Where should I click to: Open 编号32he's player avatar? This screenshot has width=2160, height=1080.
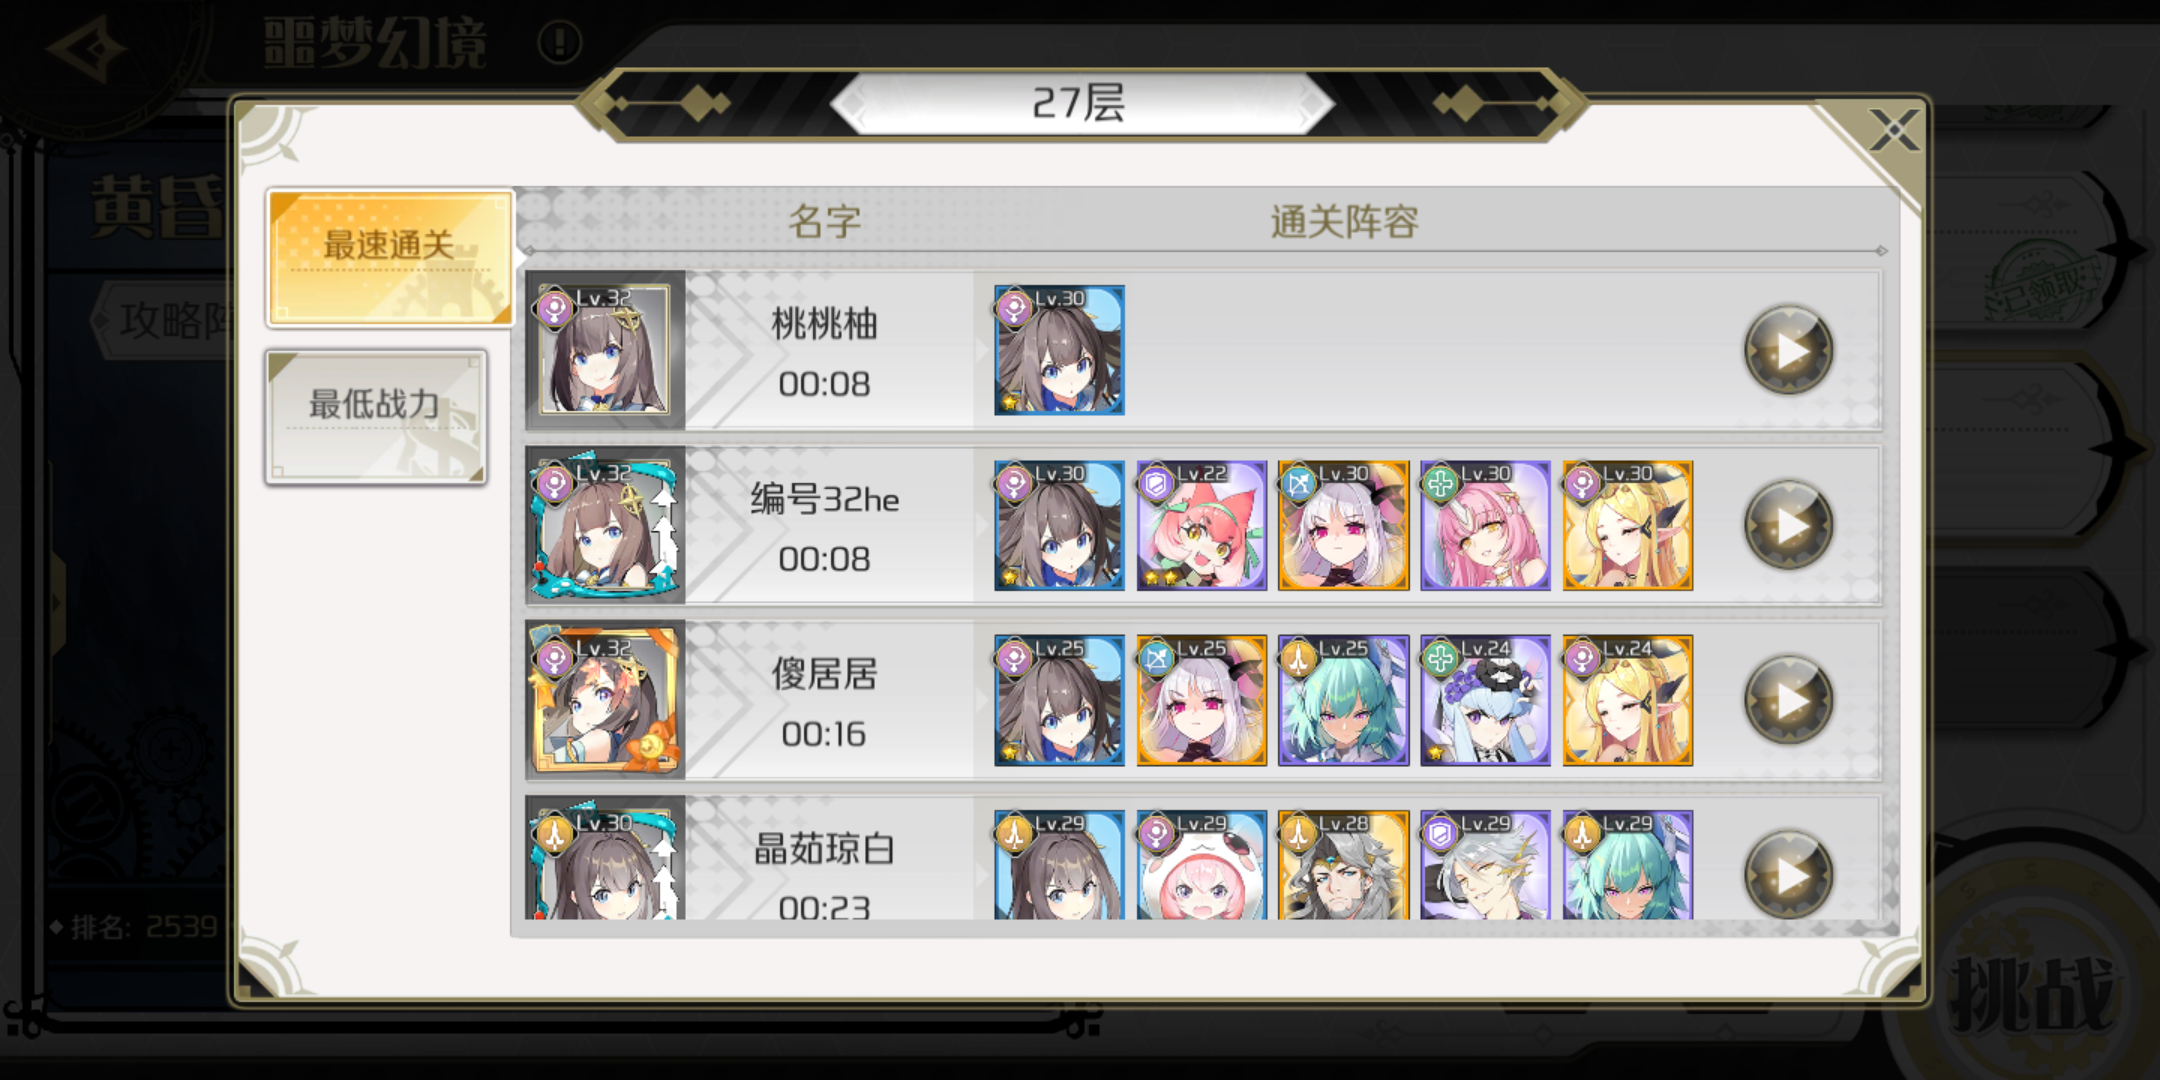[x=604, y=525]
